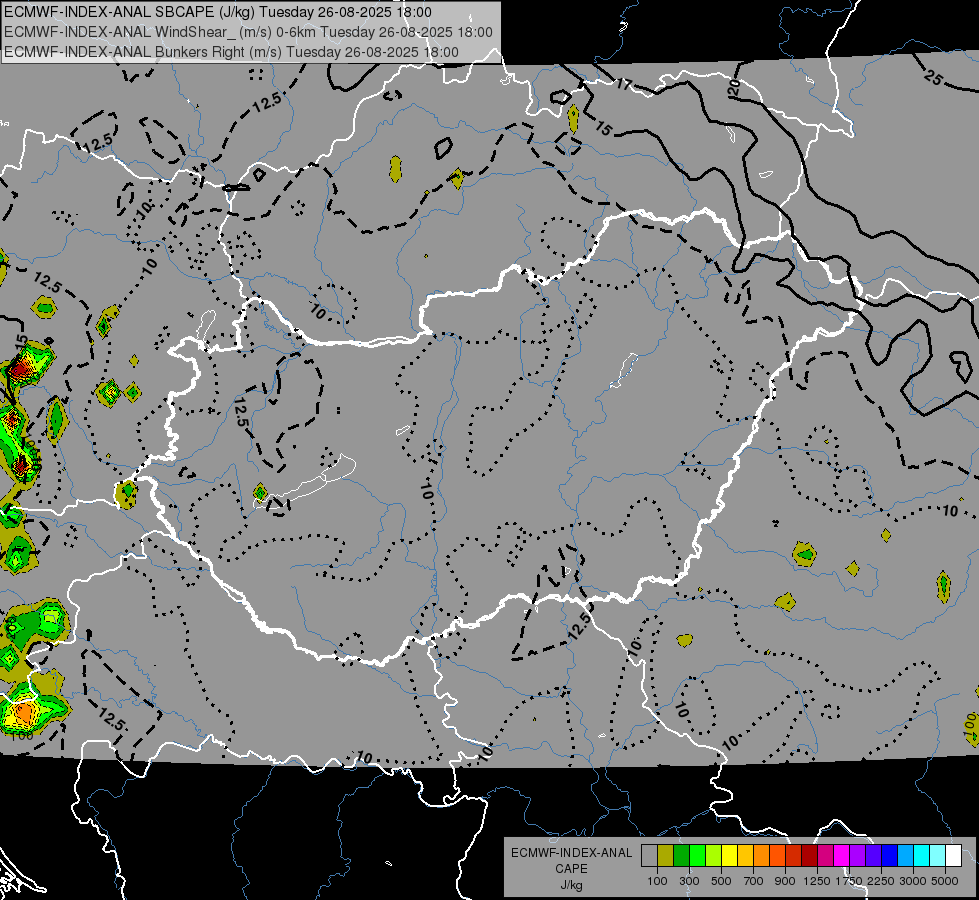
Task: Pick the bright green swatch after the 300 tick
Action: coord(697,856)
